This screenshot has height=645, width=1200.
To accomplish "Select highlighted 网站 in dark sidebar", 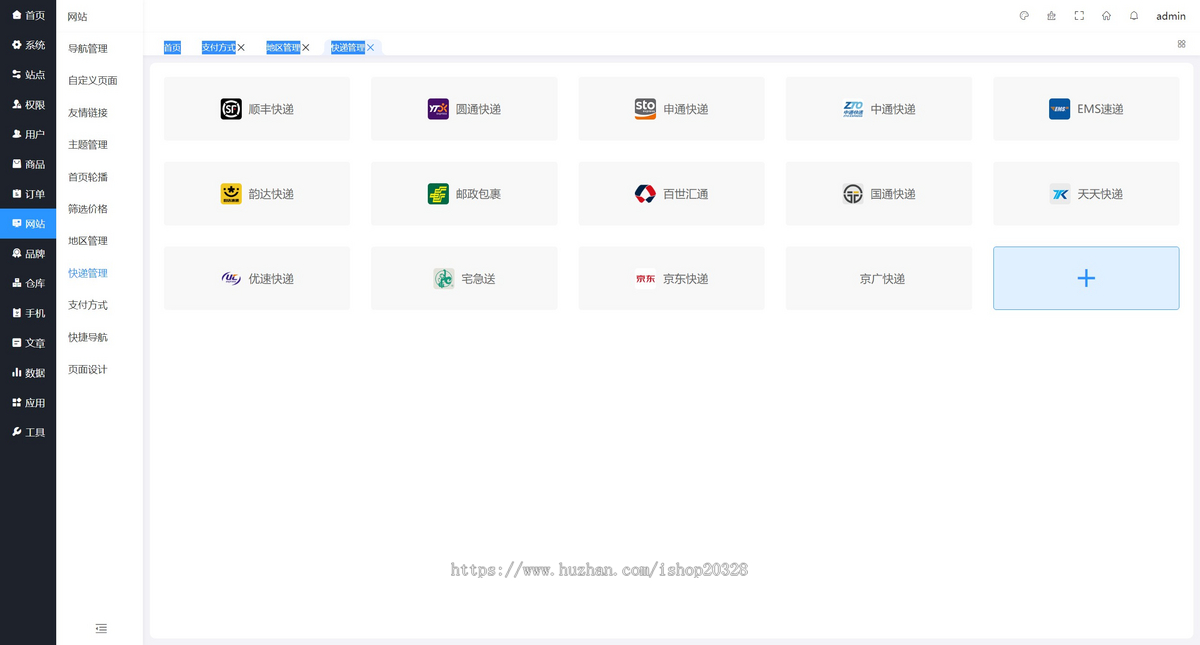I will pyautogui.click(x=28, y=223).
